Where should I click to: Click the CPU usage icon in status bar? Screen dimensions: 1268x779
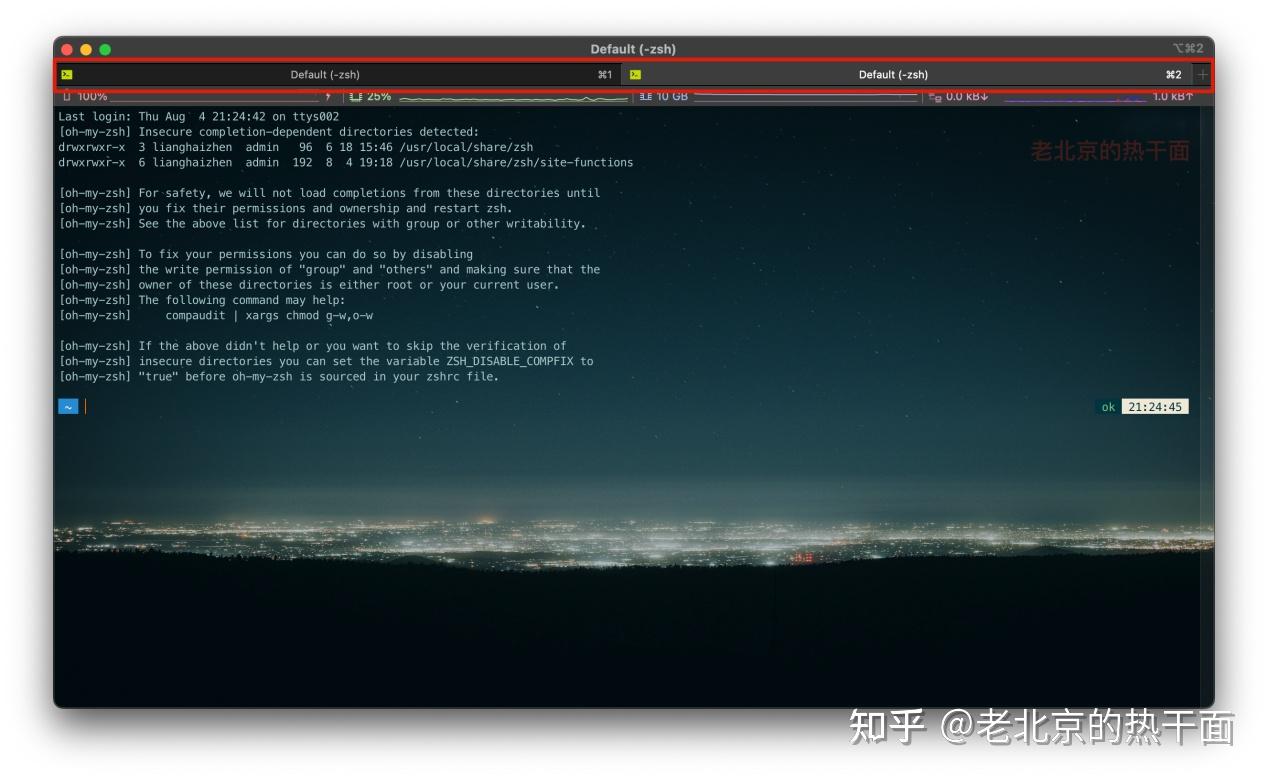point(353,97)
